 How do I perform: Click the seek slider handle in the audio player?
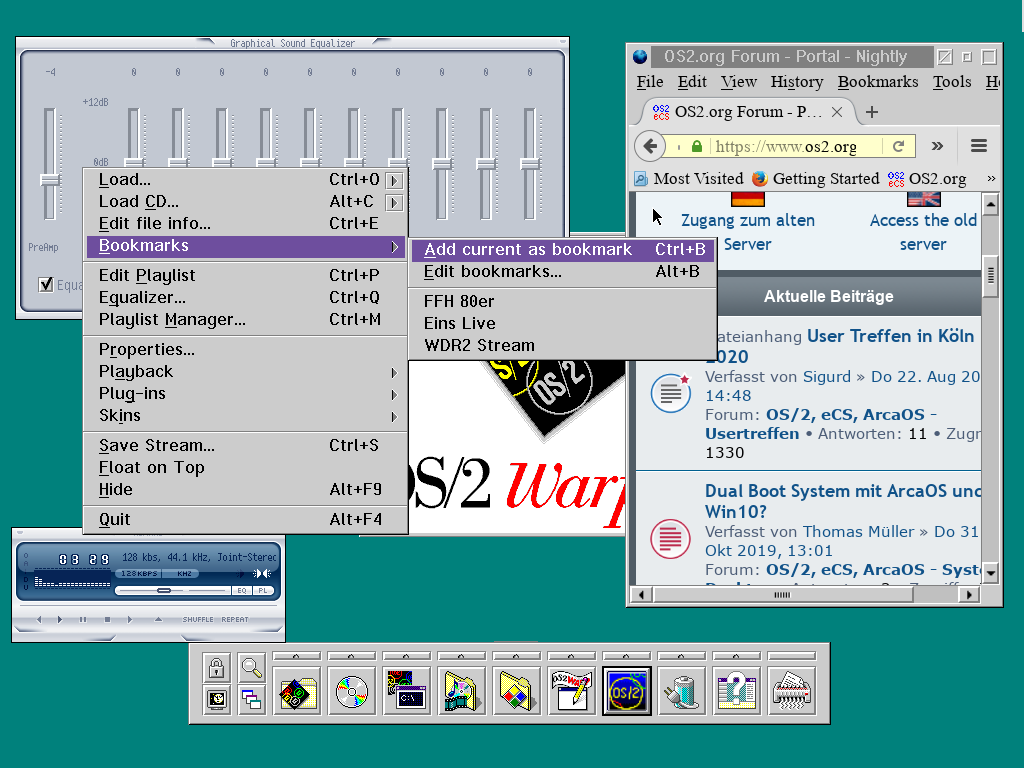[164, 590]
